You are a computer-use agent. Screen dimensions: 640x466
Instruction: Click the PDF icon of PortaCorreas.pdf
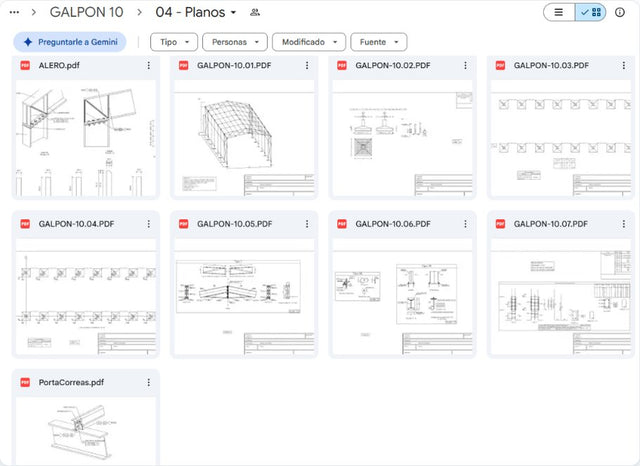(x=25, y=382)
